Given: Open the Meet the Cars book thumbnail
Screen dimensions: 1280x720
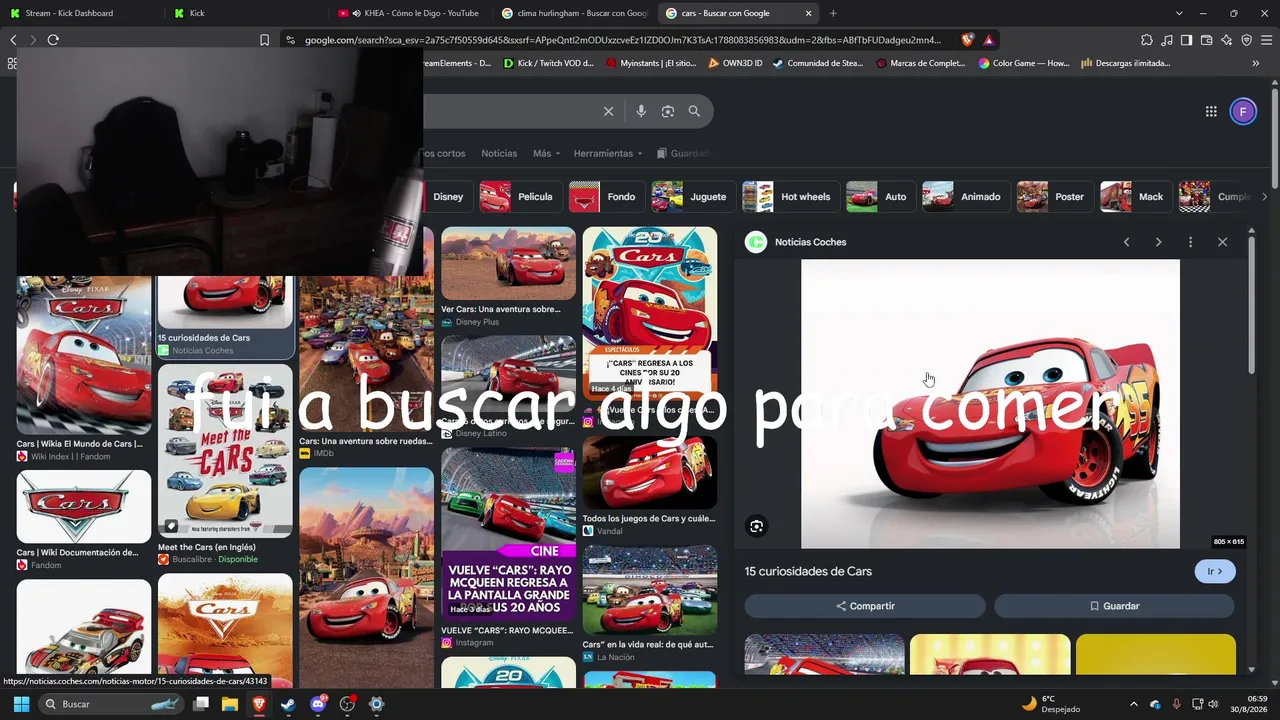Looking at the screenshot, I should (x=225, y=451).
